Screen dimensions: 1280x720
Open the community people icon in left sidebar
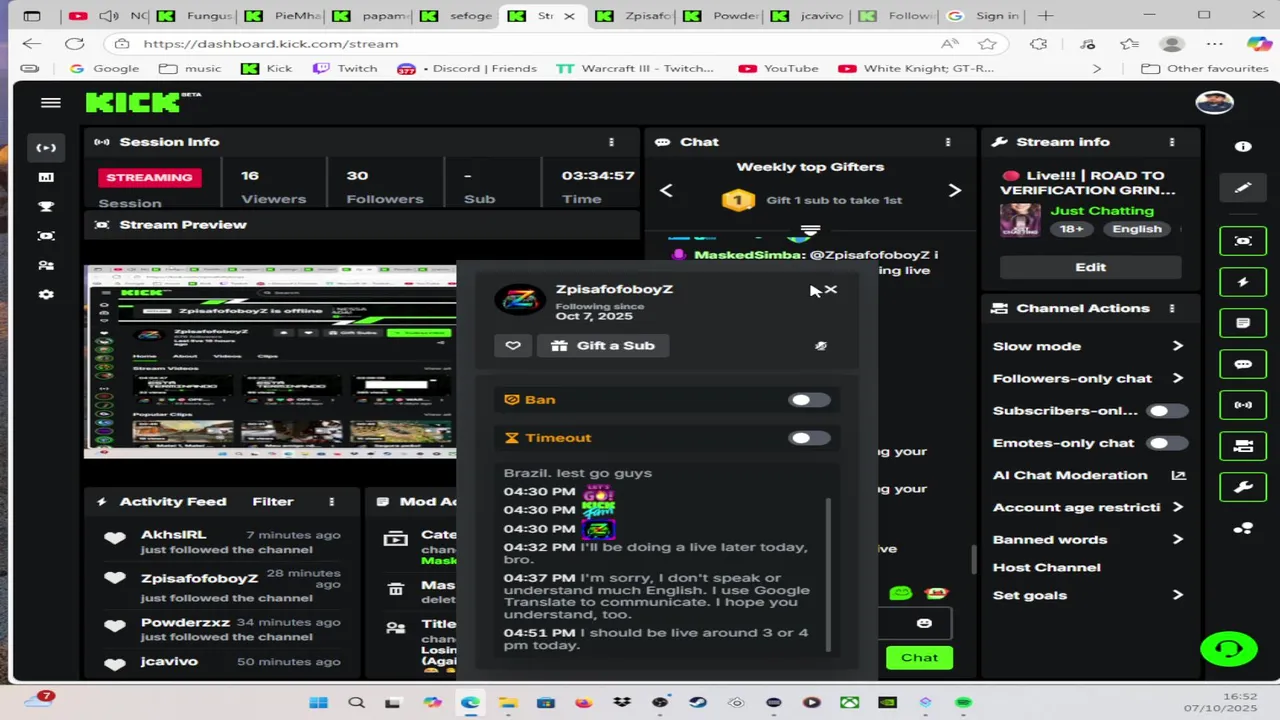46,265
